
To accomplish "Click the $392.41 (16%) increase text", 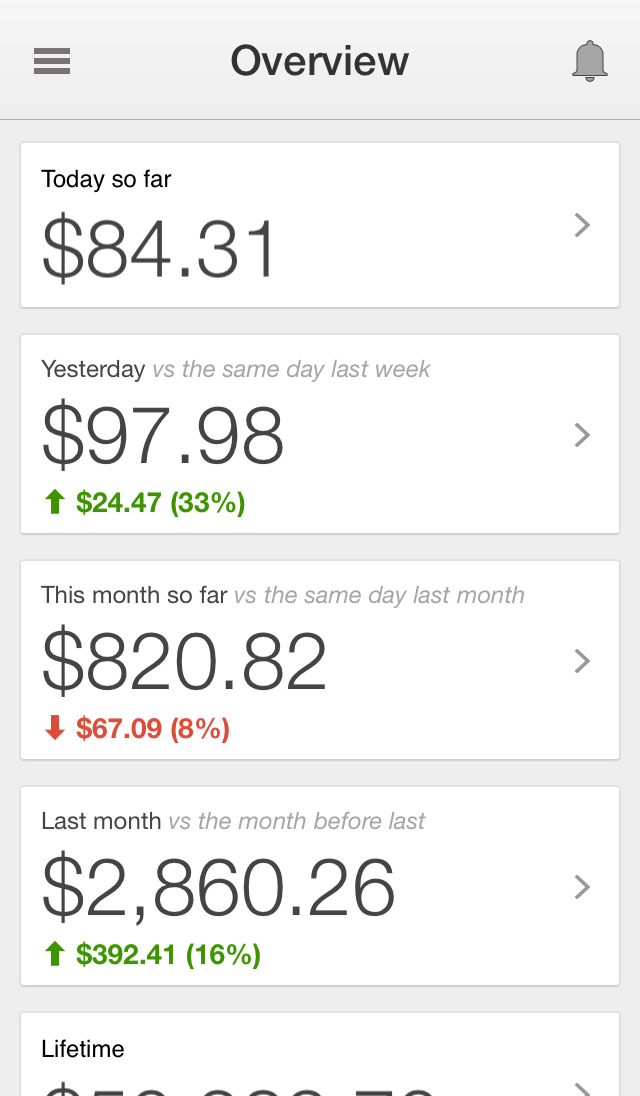I will (x=168, y=954).
